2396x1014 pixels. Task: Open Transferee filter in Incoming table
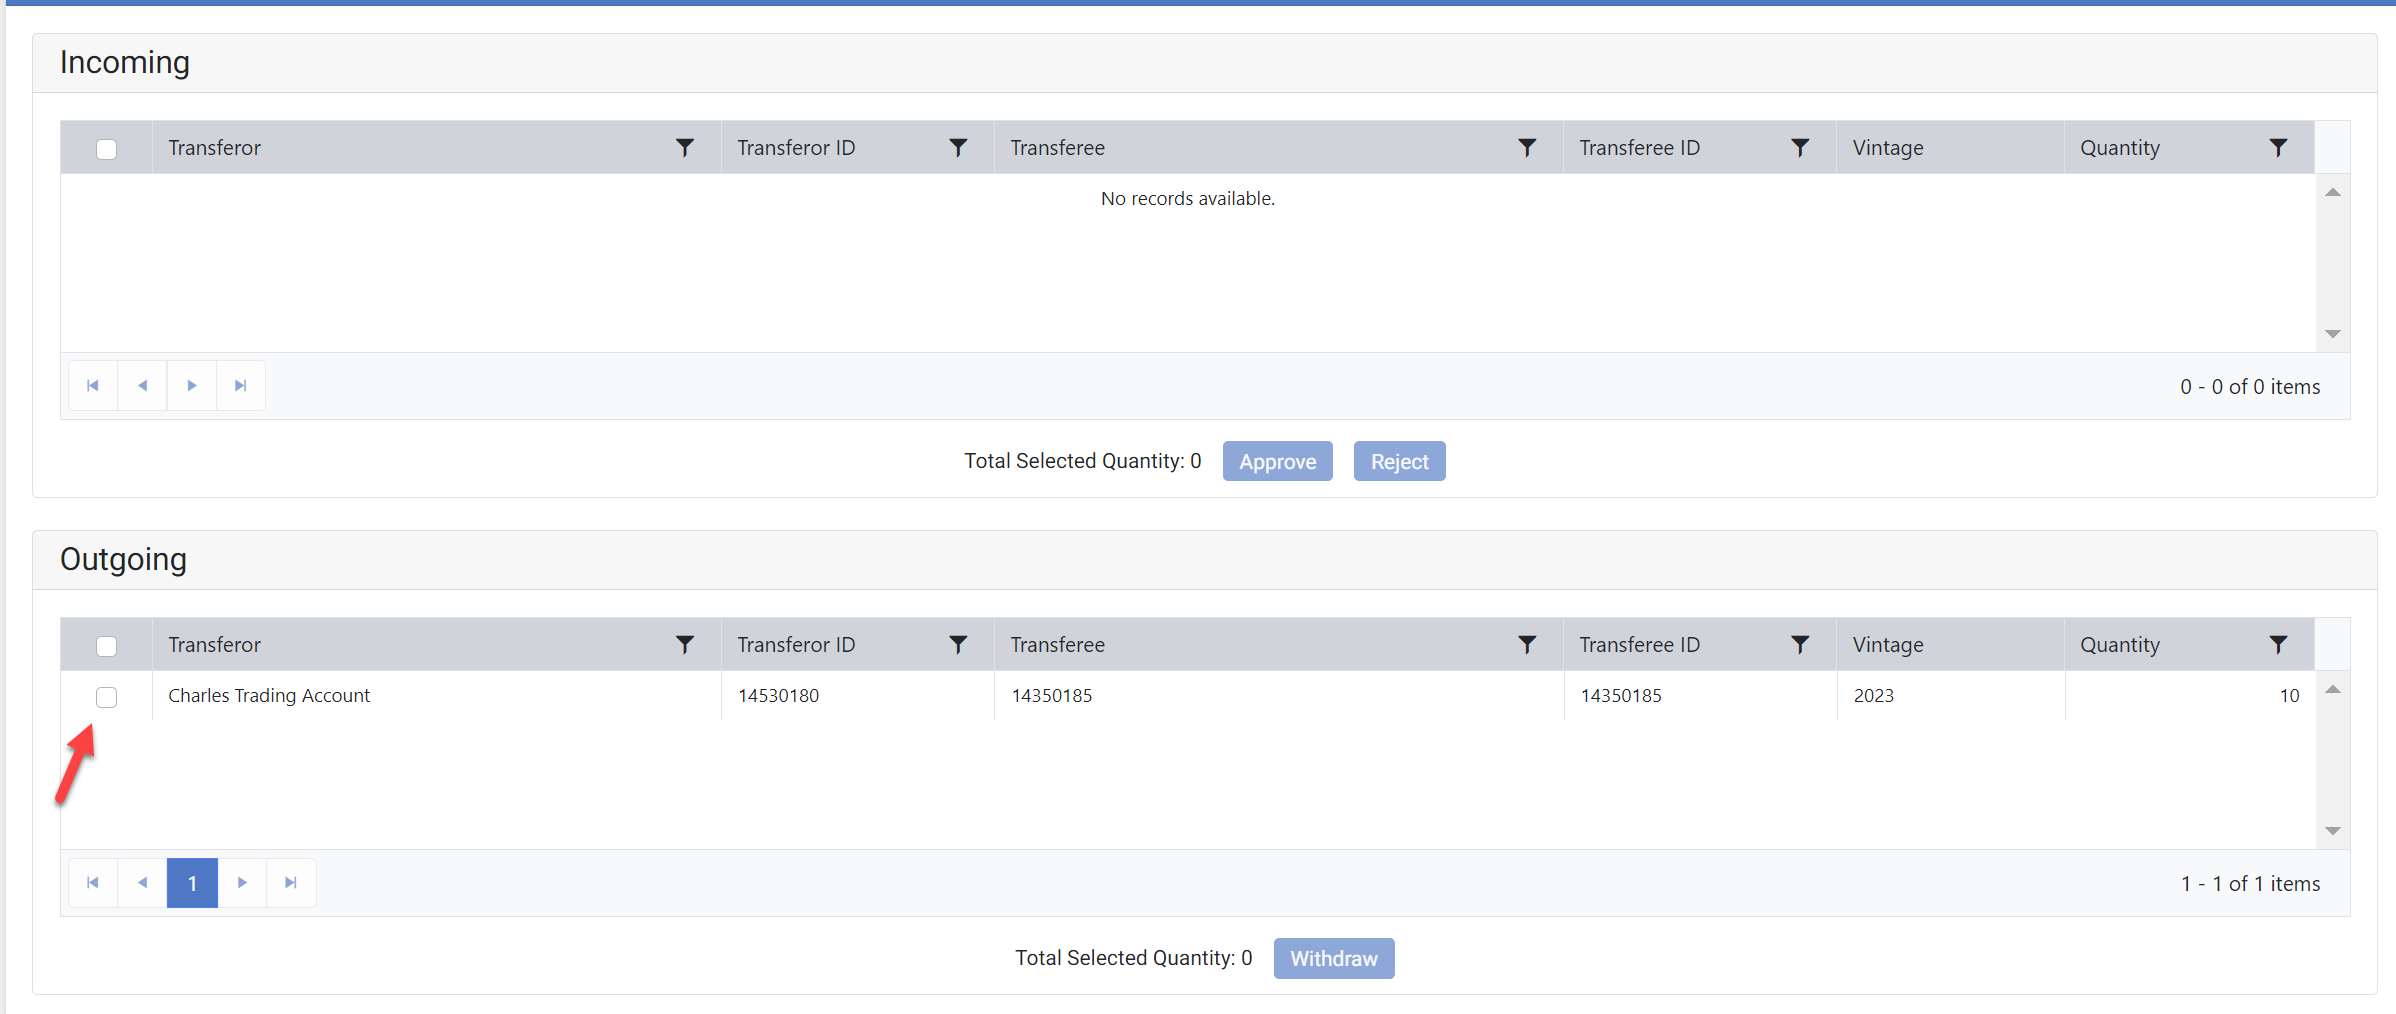pyautogui.click(x=1527, y=148)
